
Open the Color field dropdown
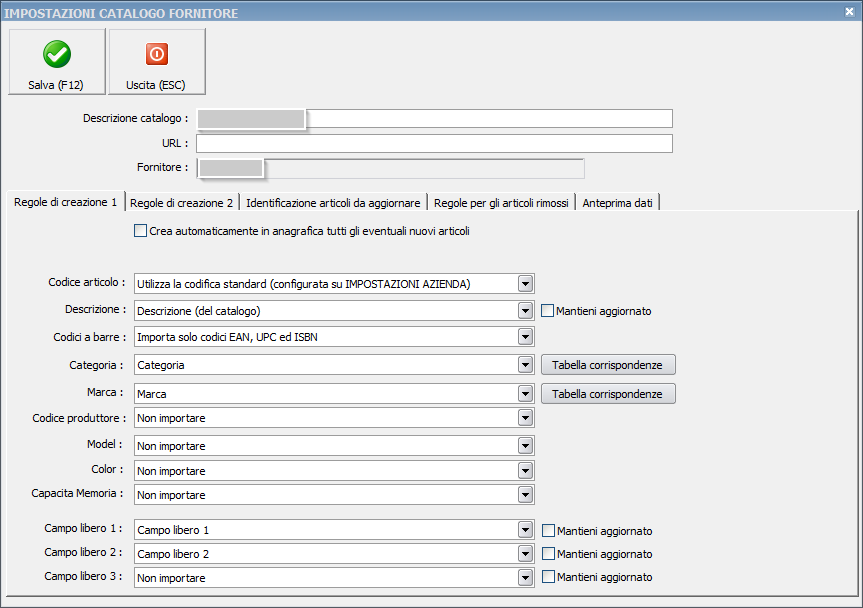[526, 471]
